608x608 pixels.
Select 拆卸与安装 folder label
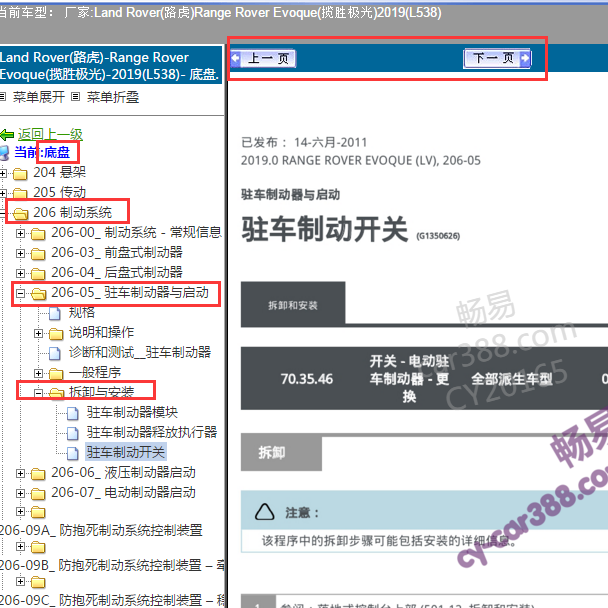102,392
